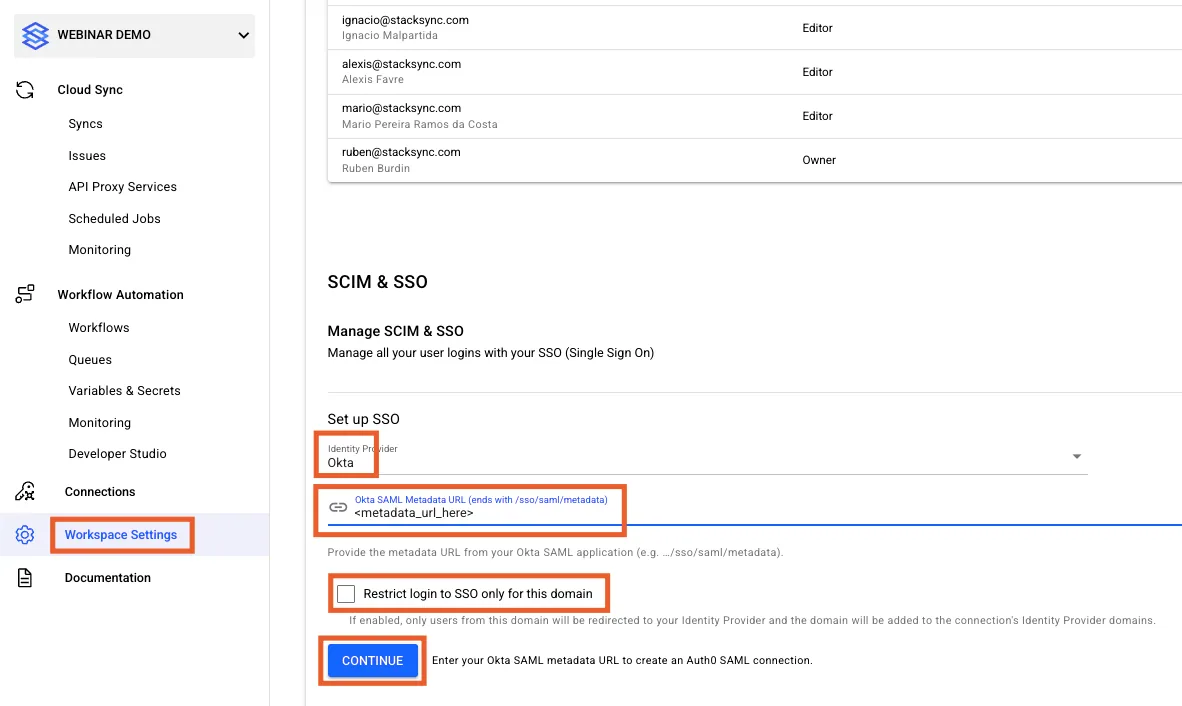Go to Queues
1182x706 pixels.
coord(90,359)
